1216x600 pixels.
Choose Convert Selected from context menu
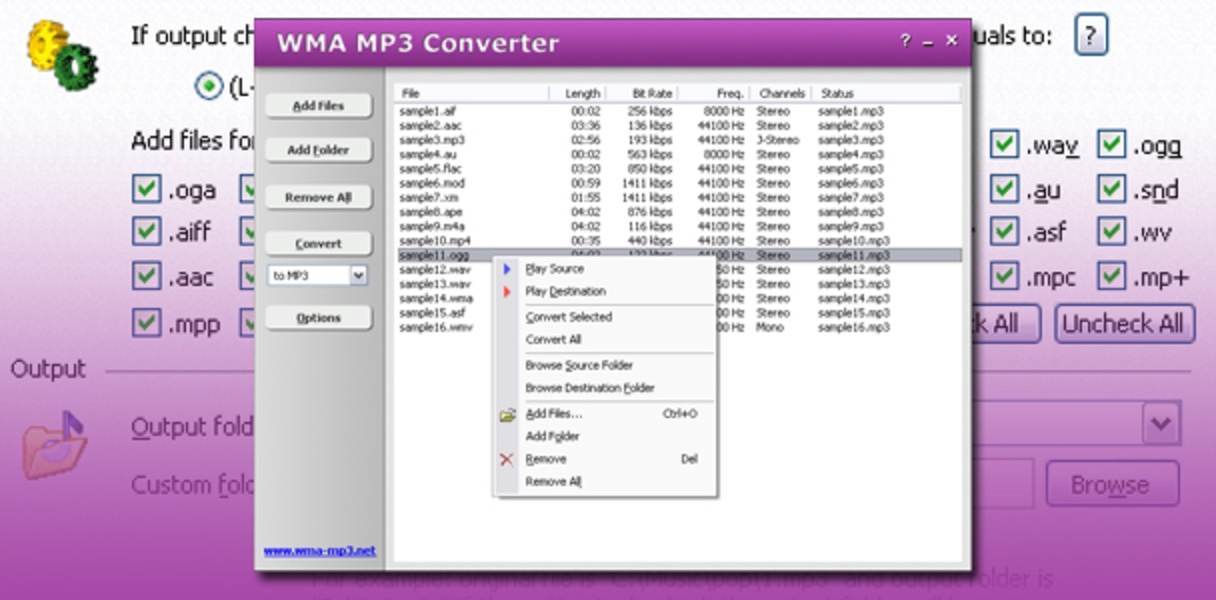click(568, 317)
